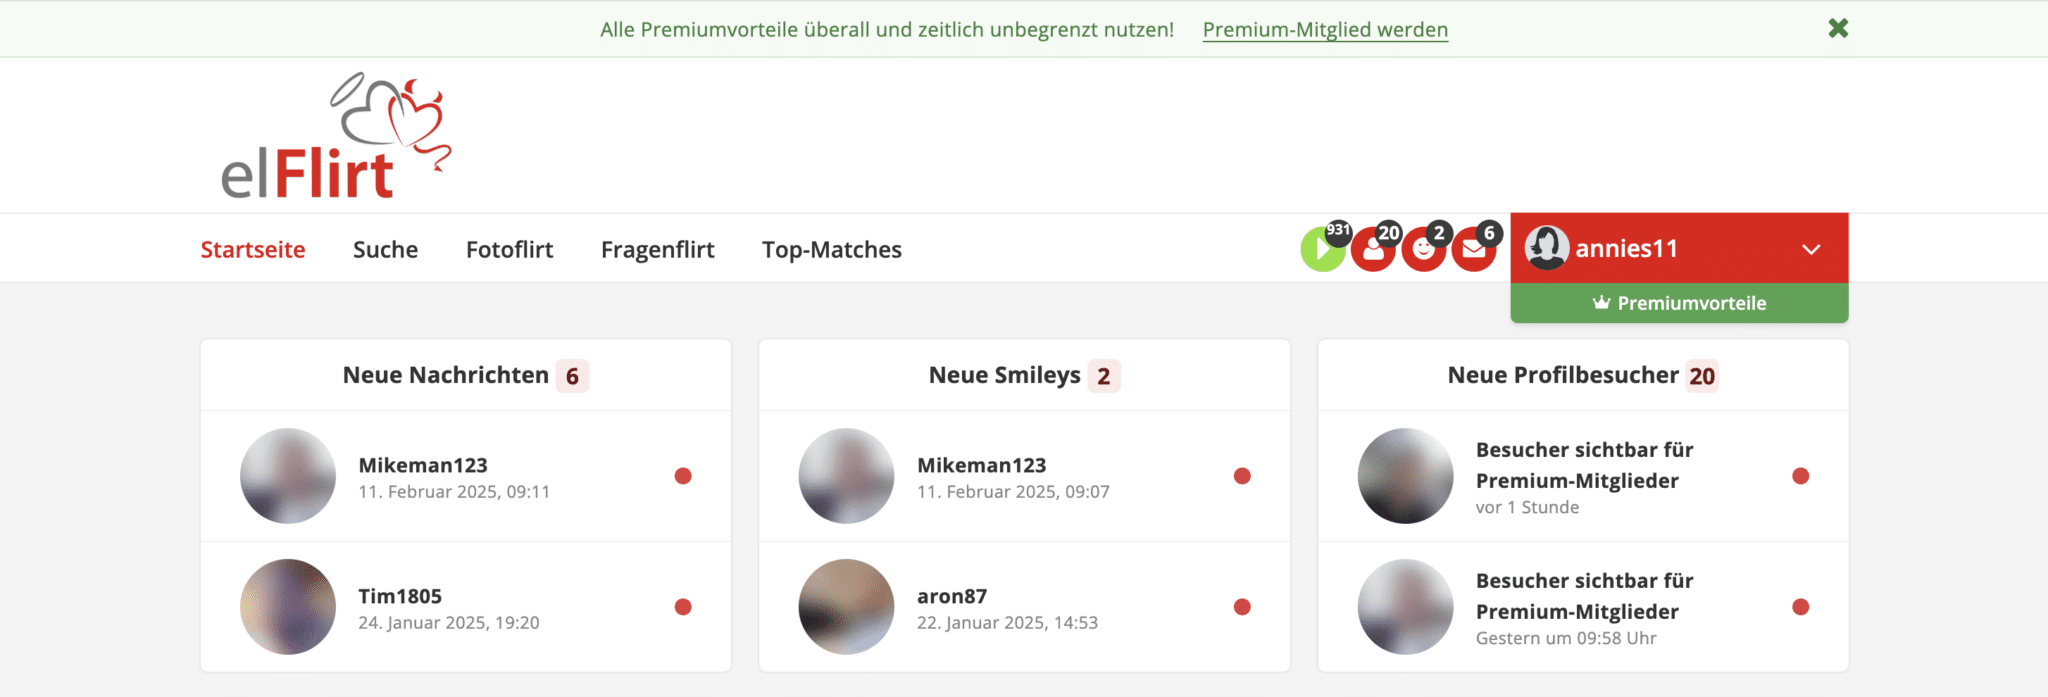This screenshot has width=2048, height=697.
Task: Expand the annies11 account dropdown chevron
Action: pos(1811,249)
